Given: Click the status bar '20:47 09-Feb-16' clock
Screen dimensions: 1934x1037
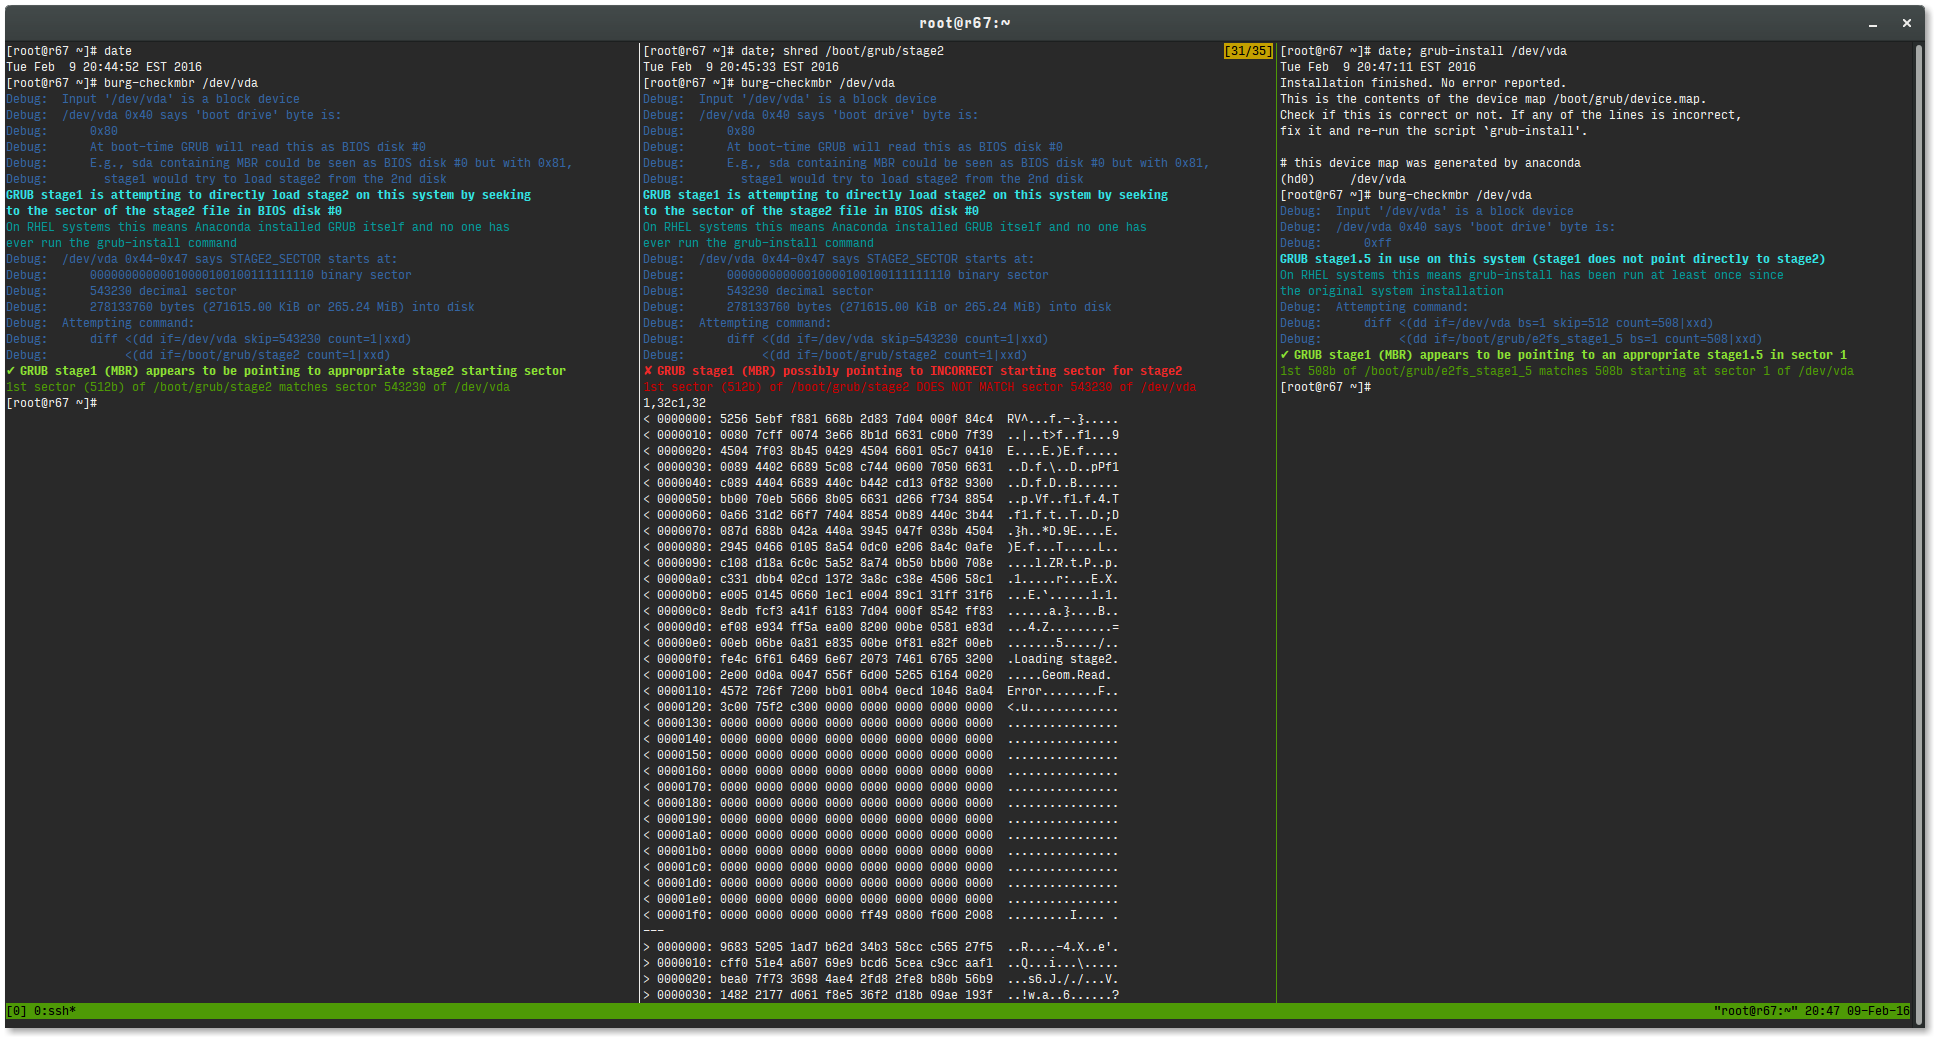Looking at the screenshot, I should coord(1857,1011).
